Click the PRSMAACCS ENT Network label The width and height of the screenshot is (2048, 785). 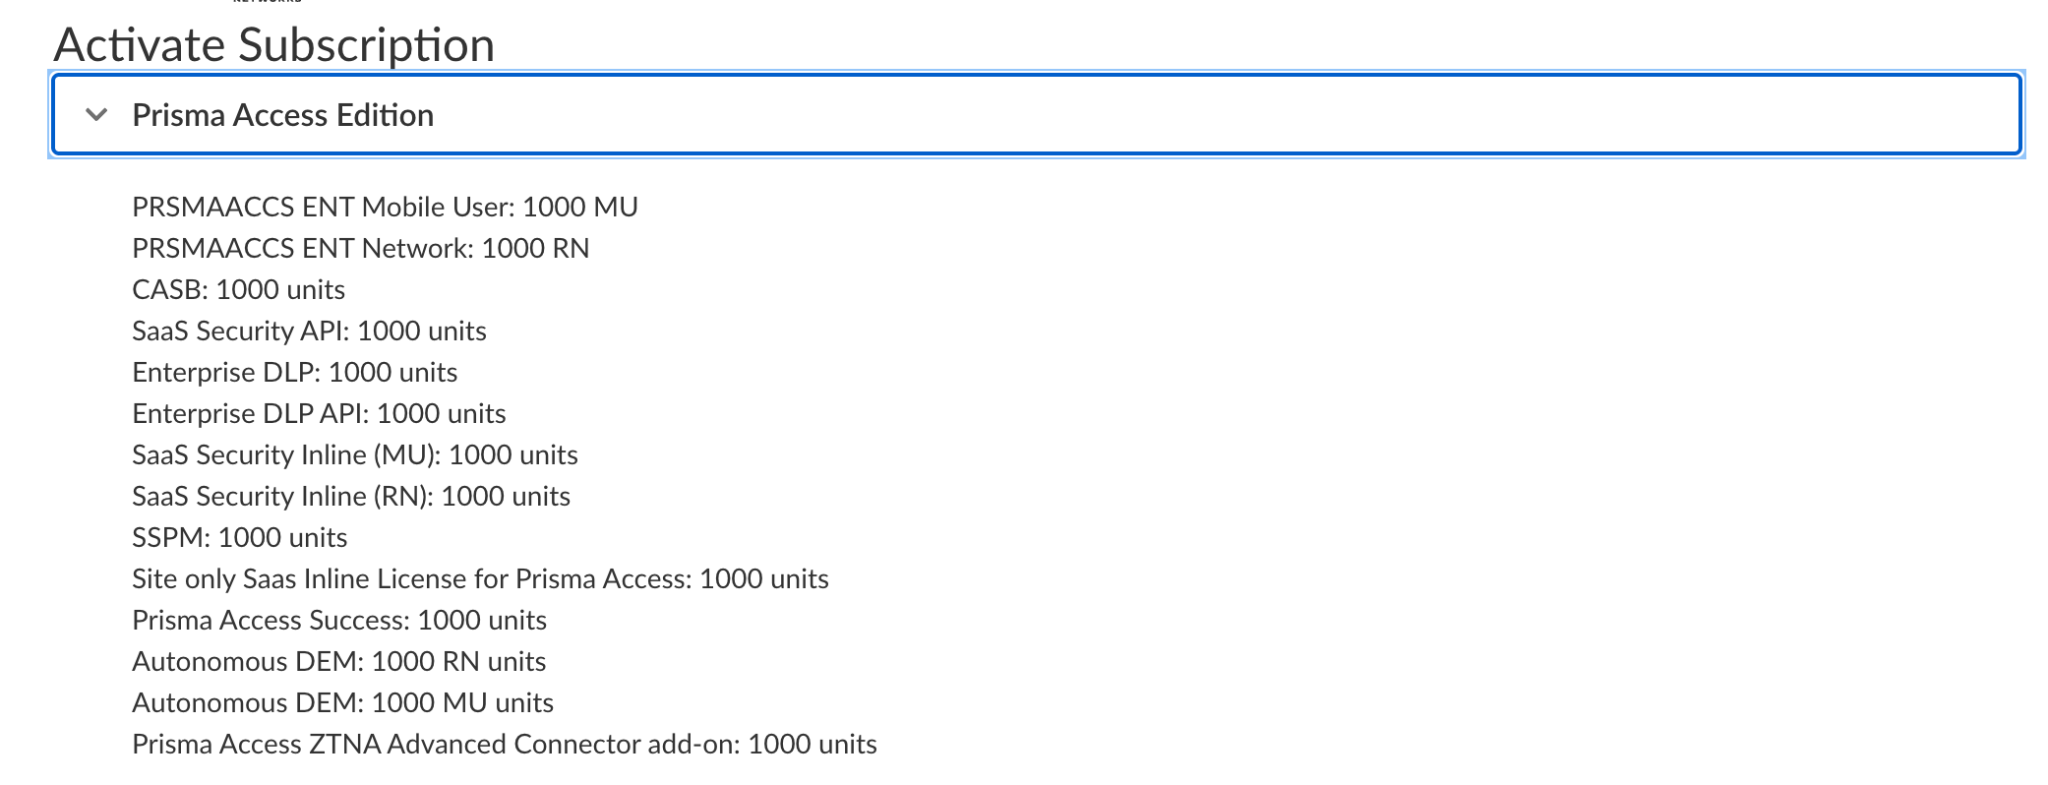(x=302, y=248)
